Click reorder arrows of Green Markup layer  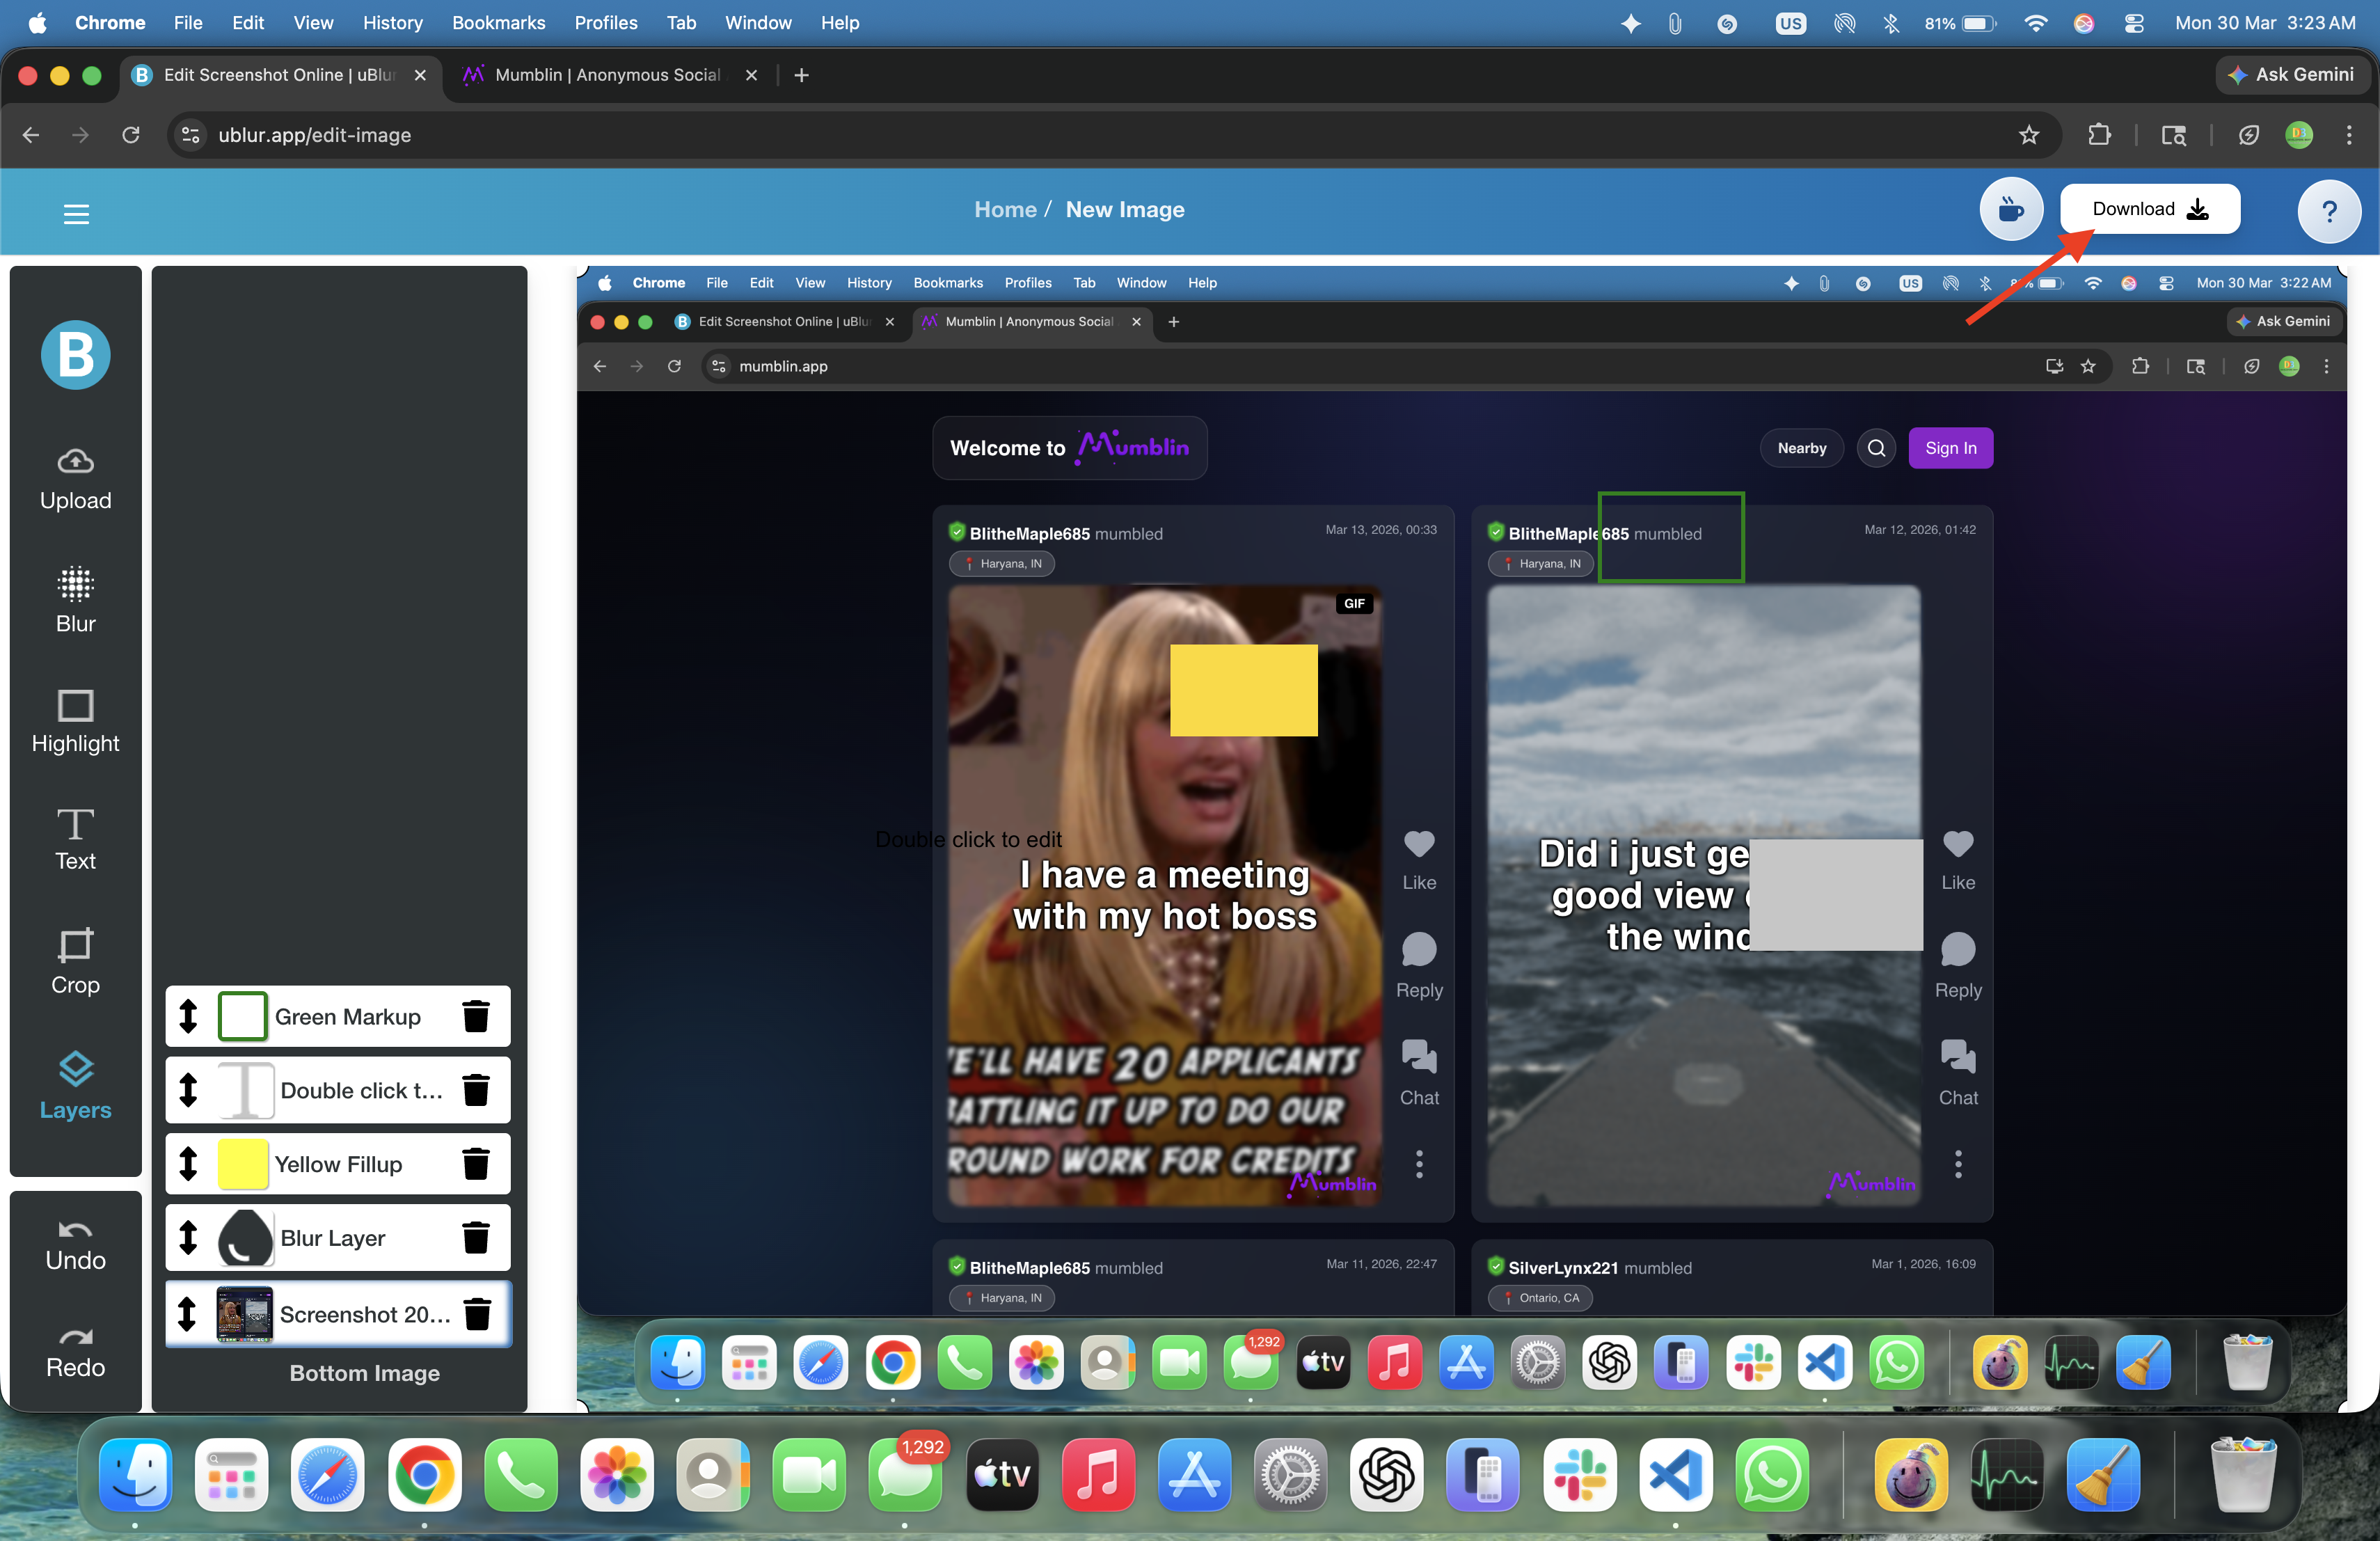click(188, 1016)
